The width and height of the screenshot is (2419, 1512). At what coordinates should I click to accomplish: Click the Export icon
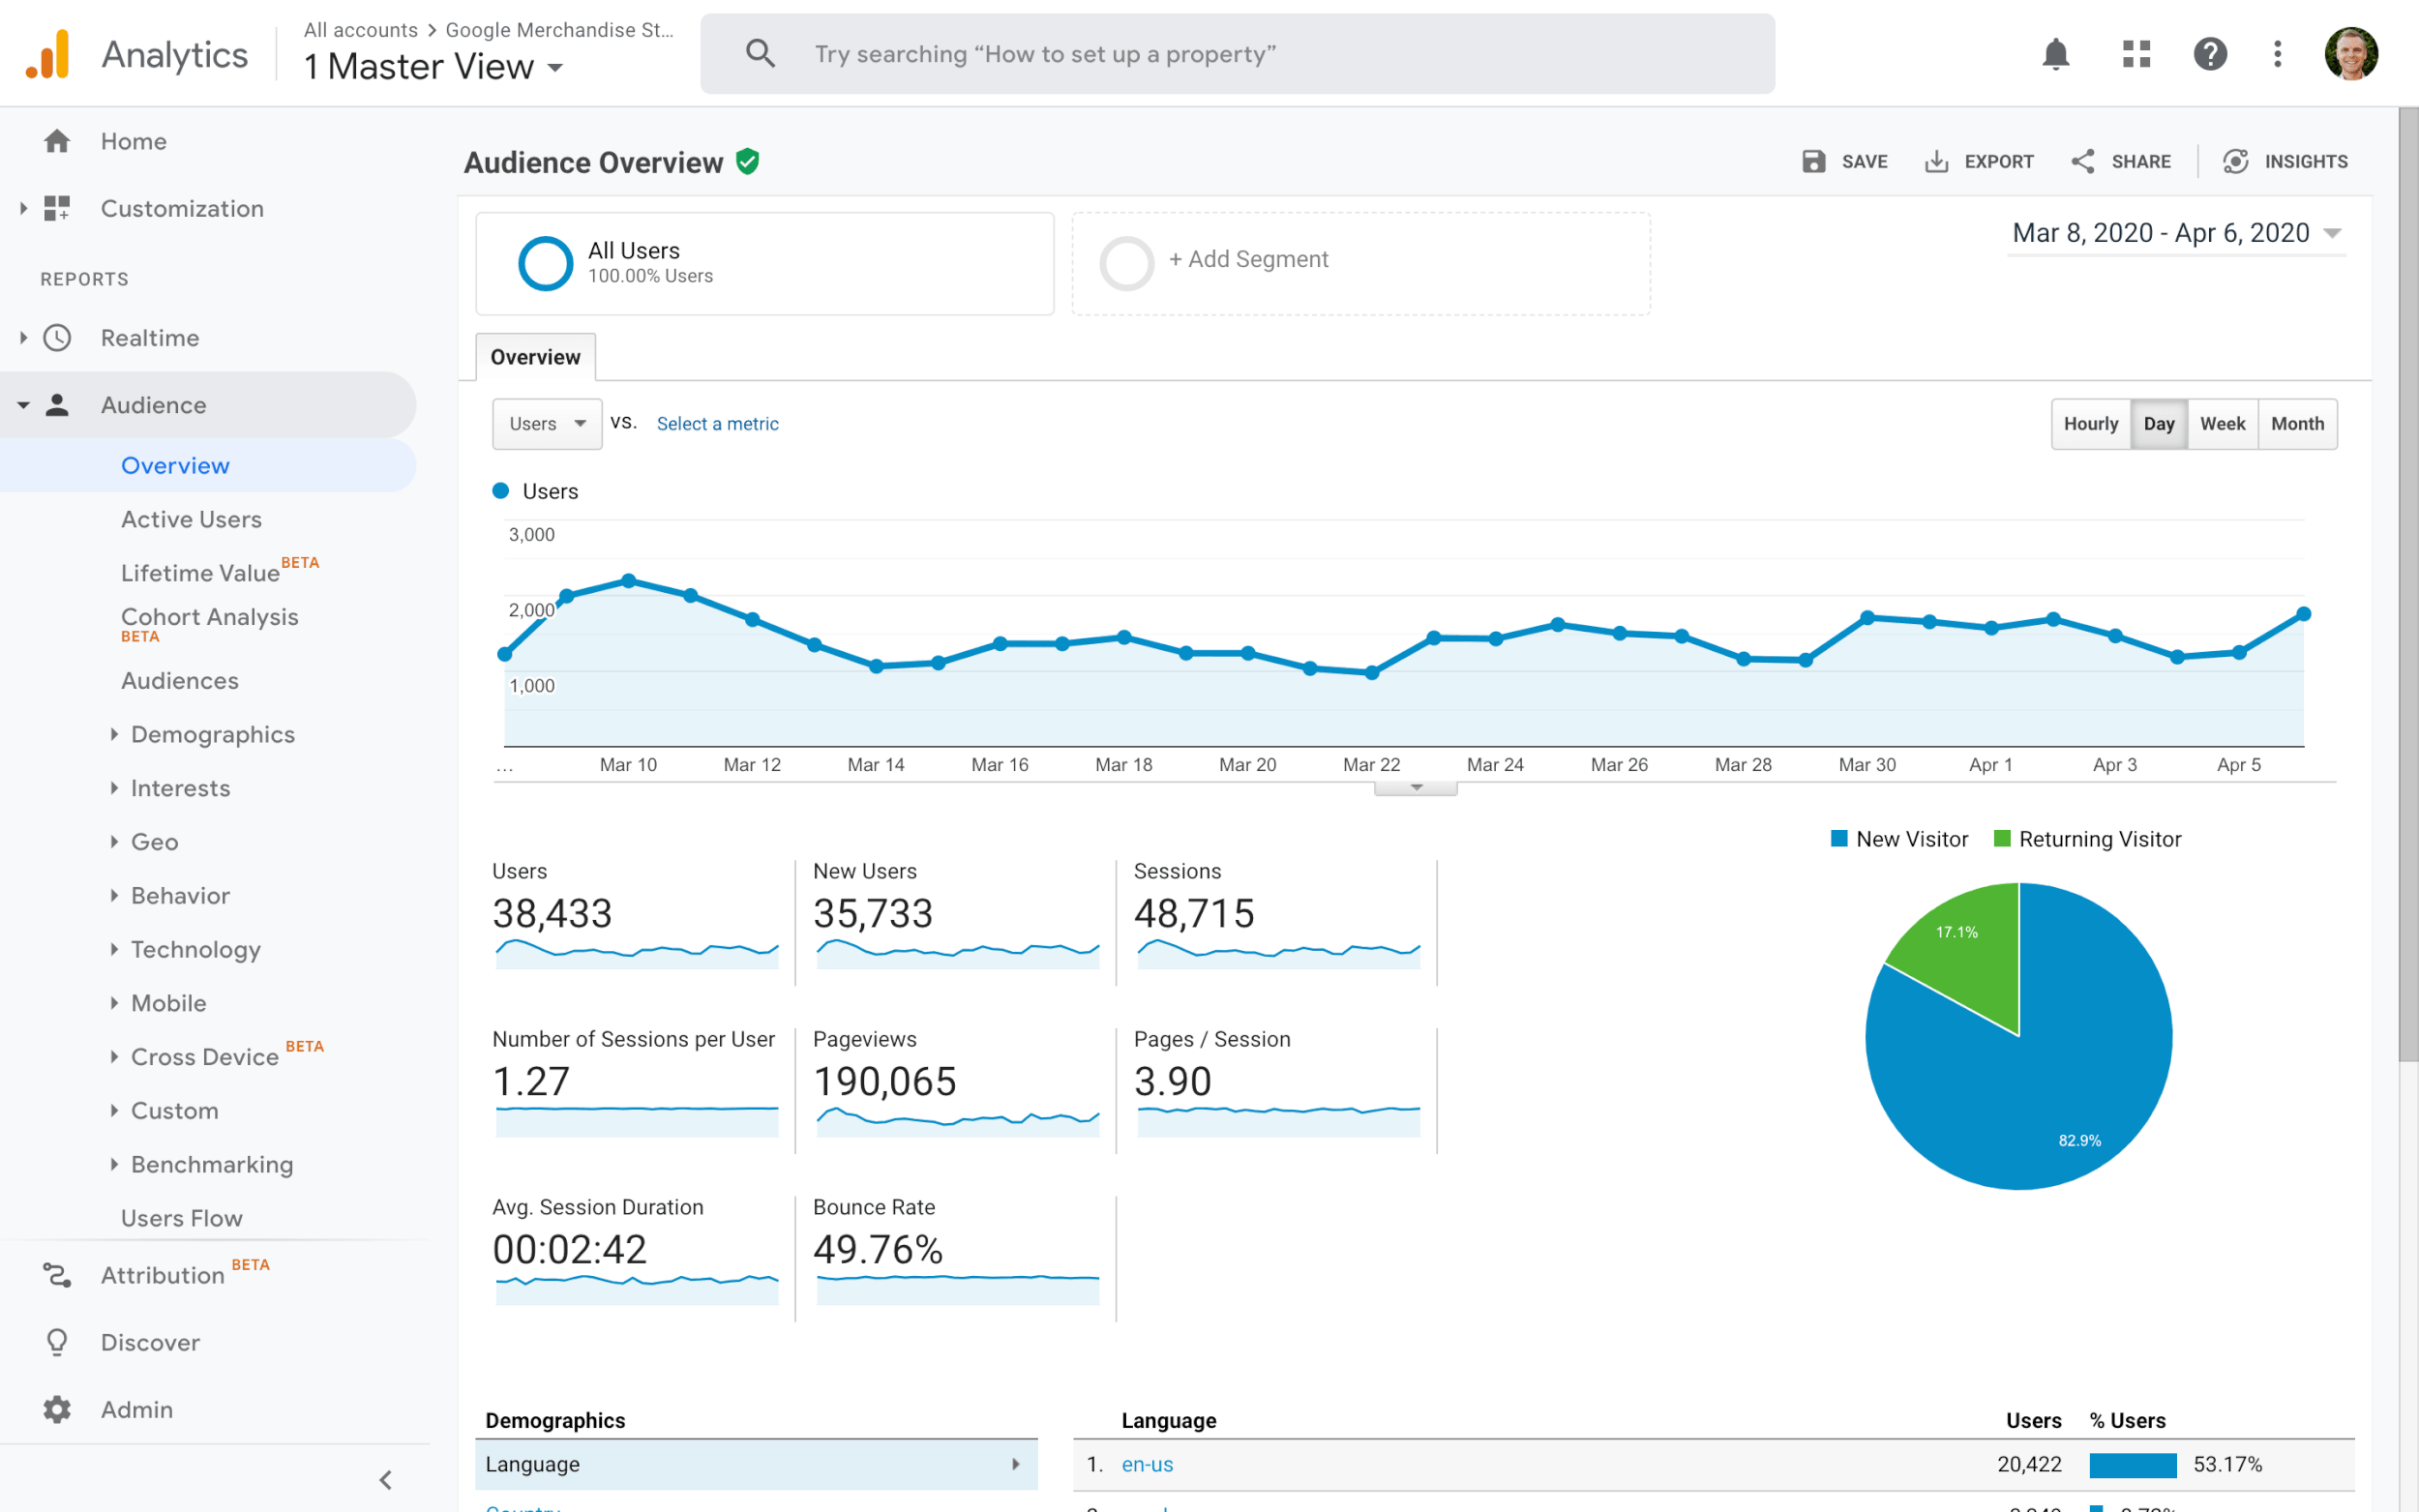click(1938, 161)
